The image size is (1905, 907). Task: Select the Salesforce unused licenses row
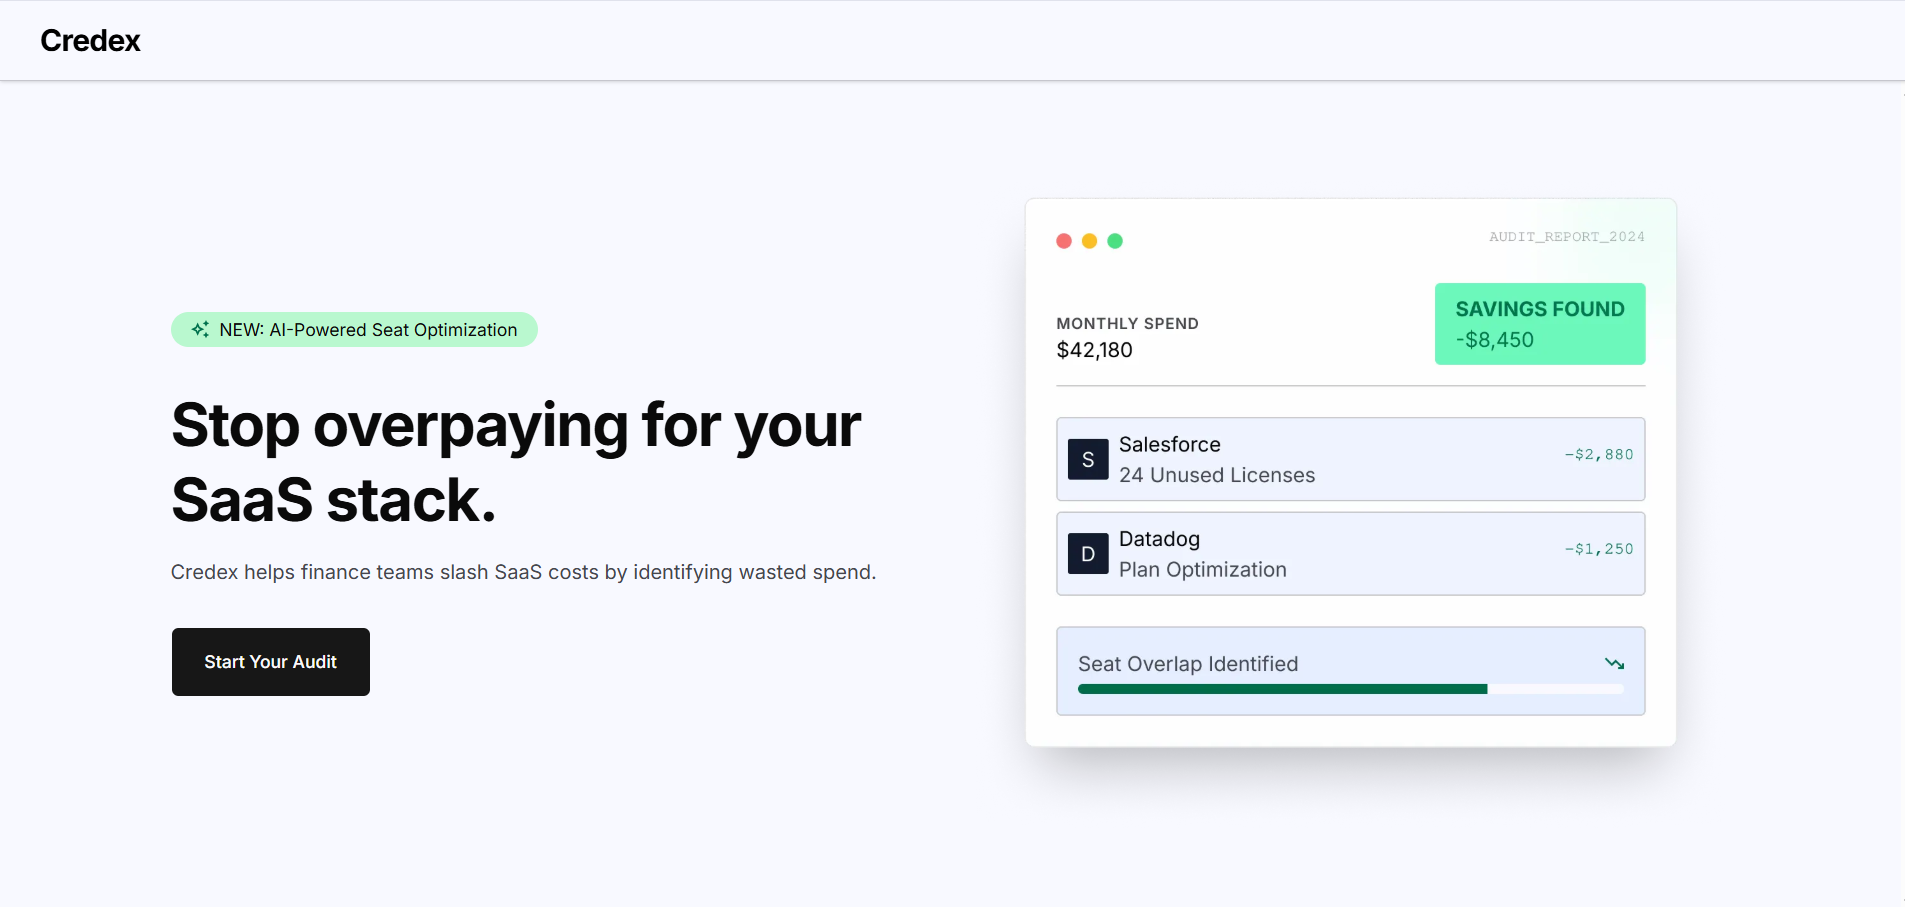click(x=1351, y=459)
